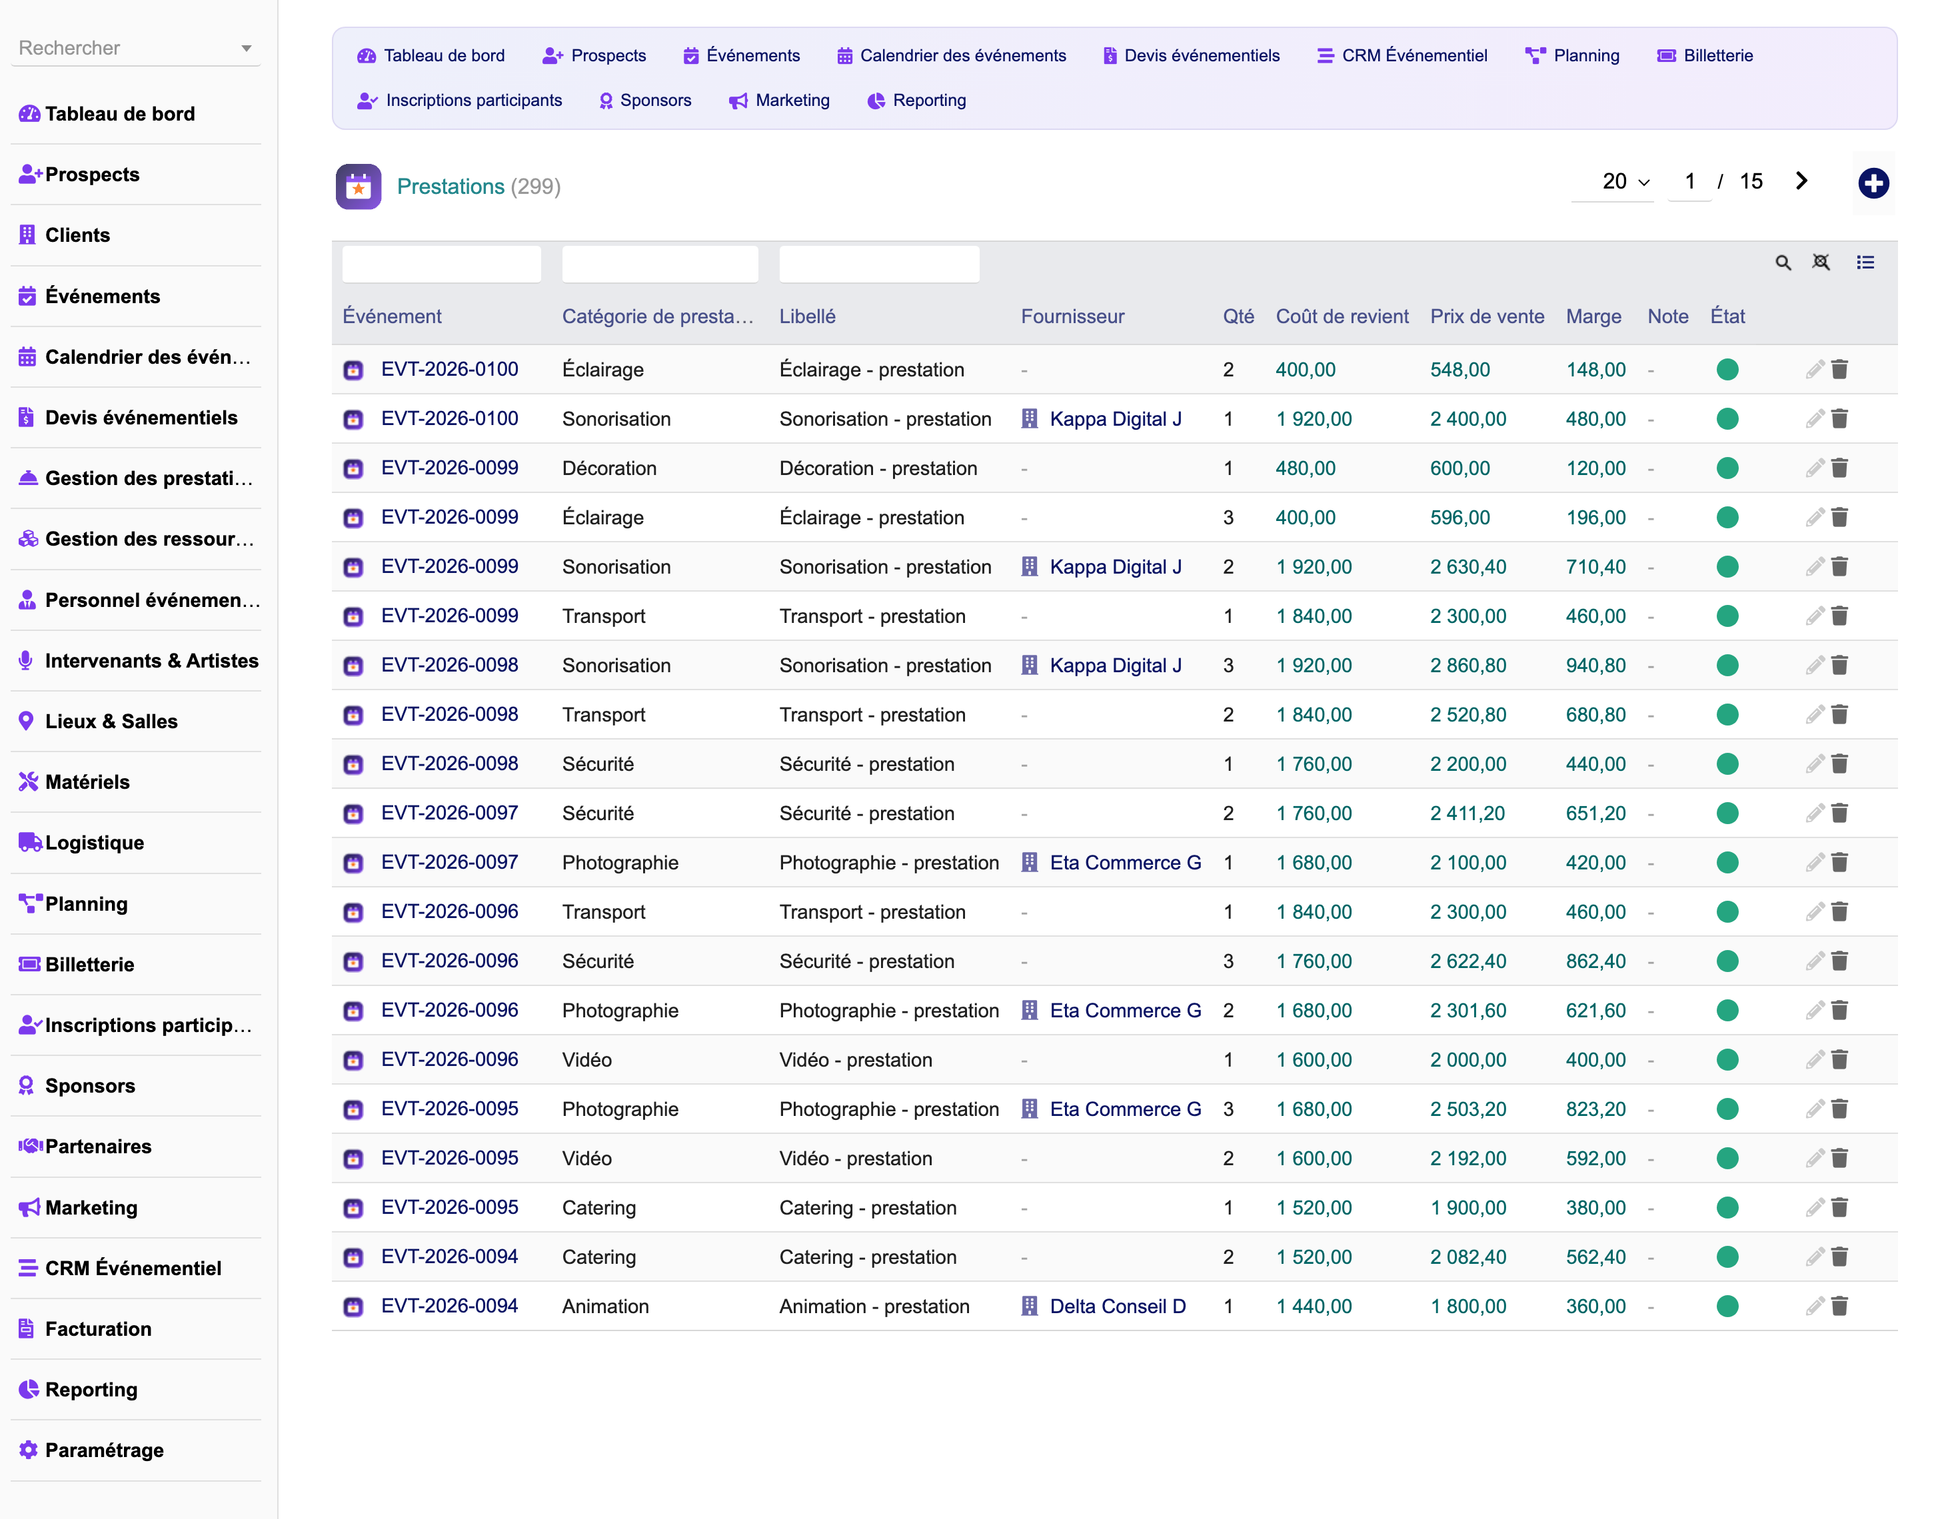Click the search magnifier icon in table toolbar

[1783, 263]
